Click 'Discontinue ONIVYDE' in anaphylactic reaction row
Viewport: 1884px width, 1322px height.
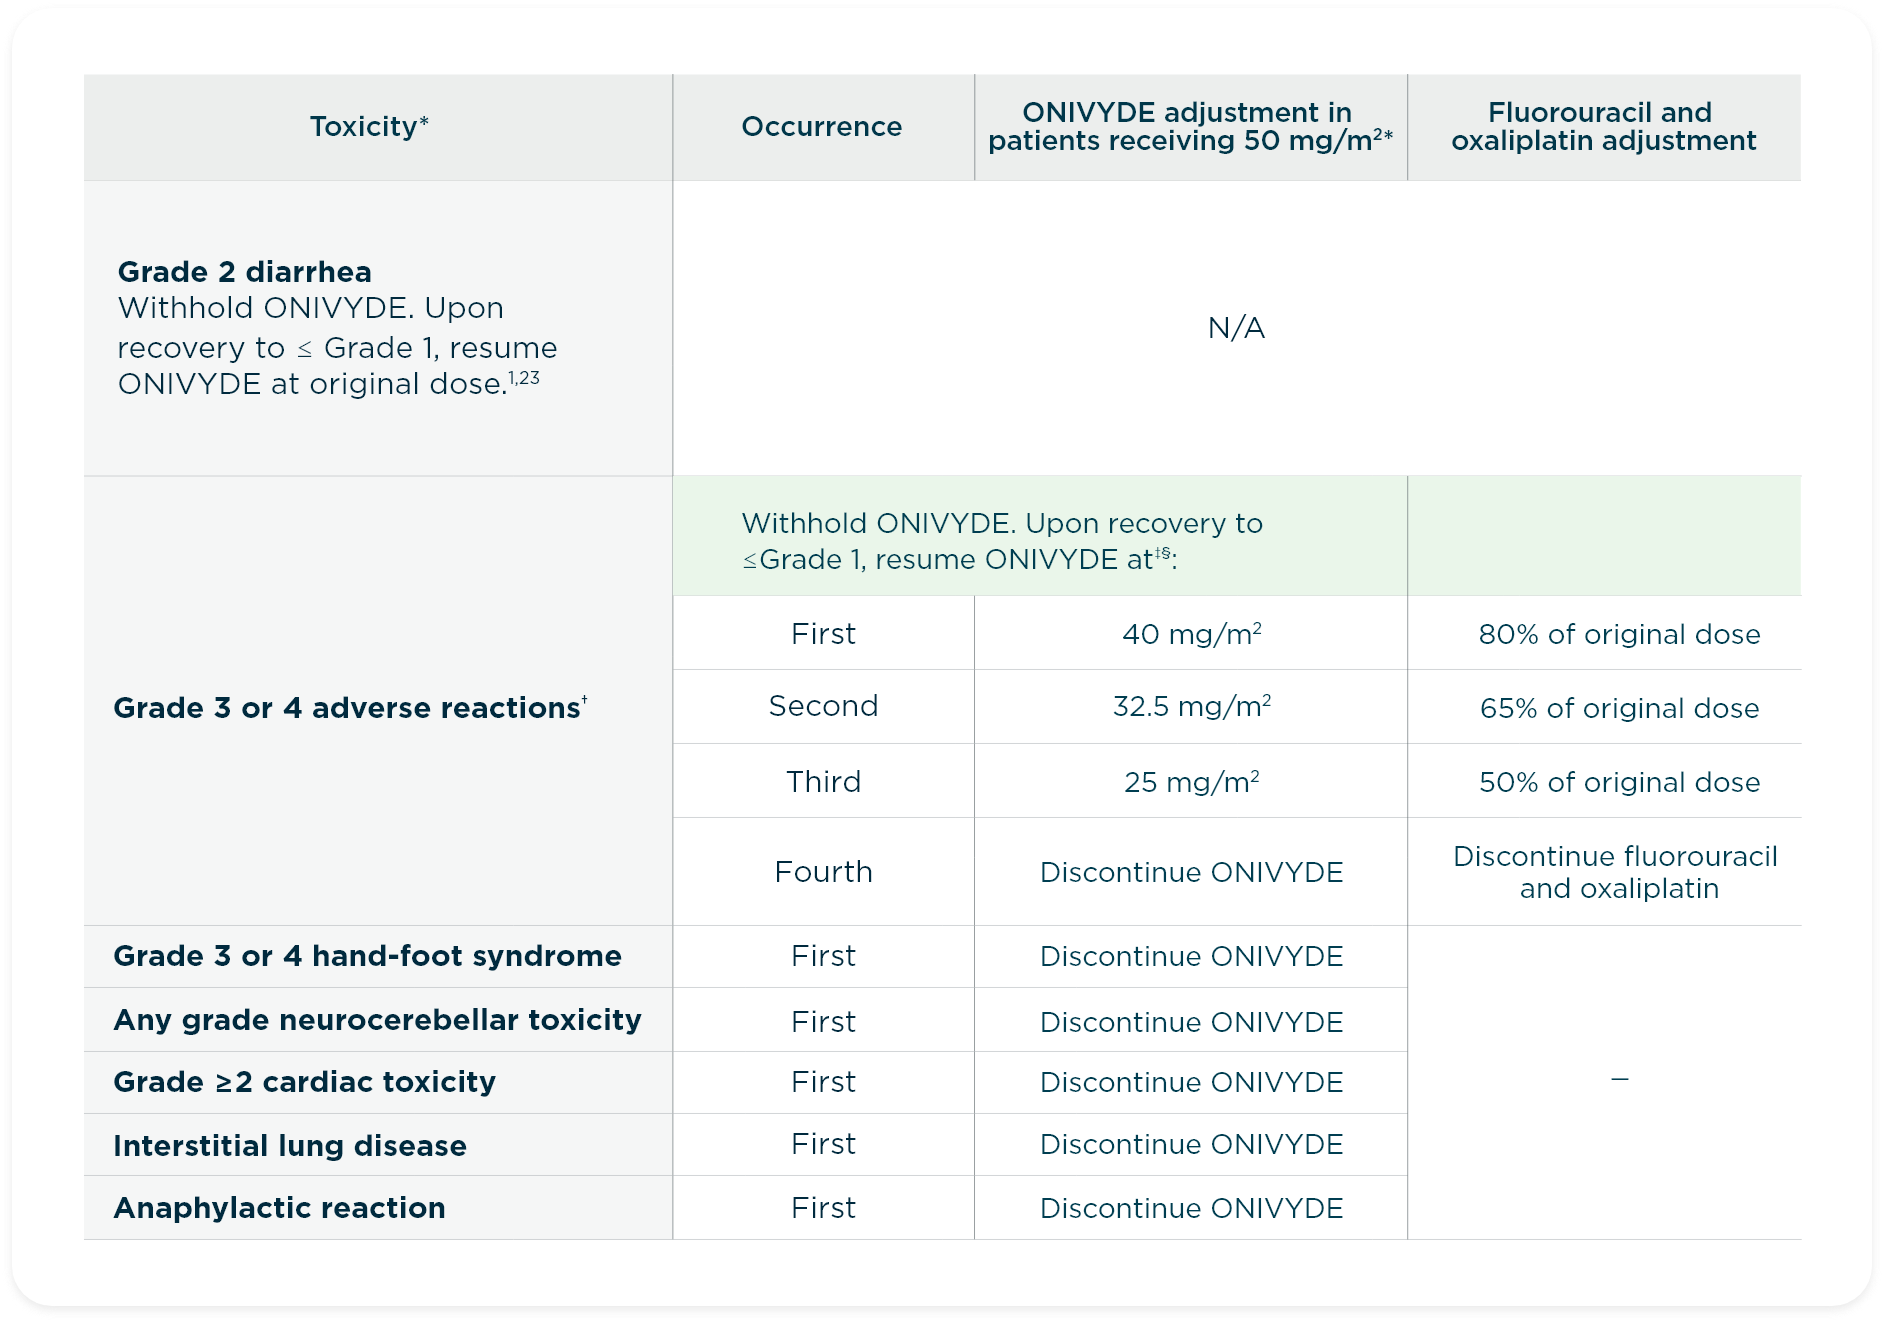(x=1191, y=1208)
